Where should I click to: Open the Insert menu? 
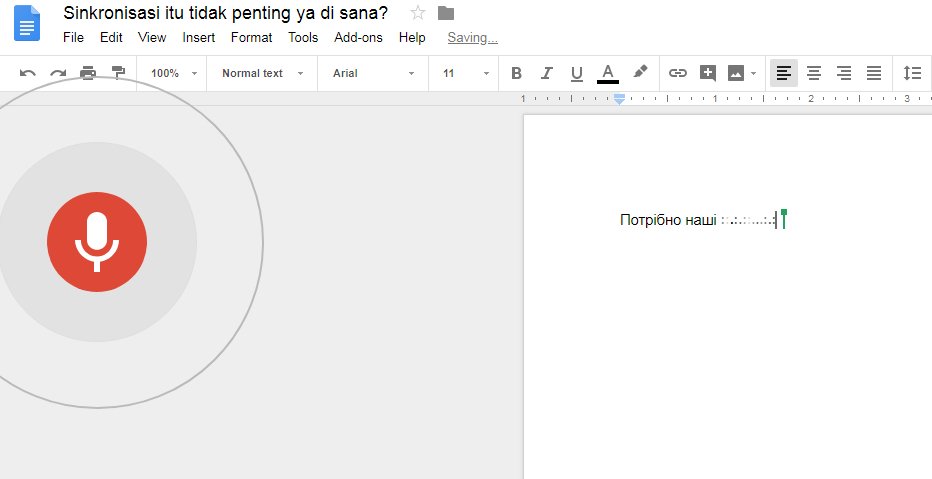(199, 37)
